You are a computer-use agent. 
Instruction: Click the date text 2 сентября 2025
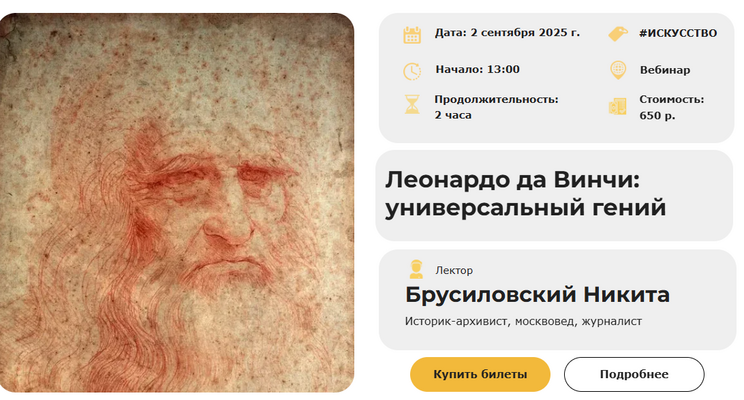(525, 33)
